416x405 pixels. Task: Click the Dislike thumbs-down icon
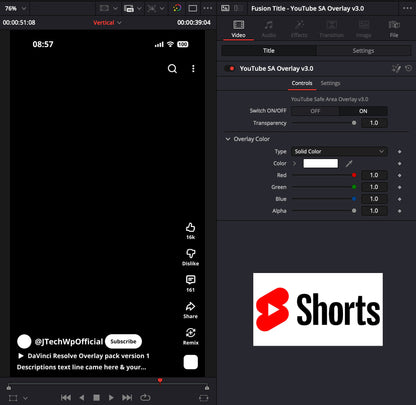click(x=190, y=253)
